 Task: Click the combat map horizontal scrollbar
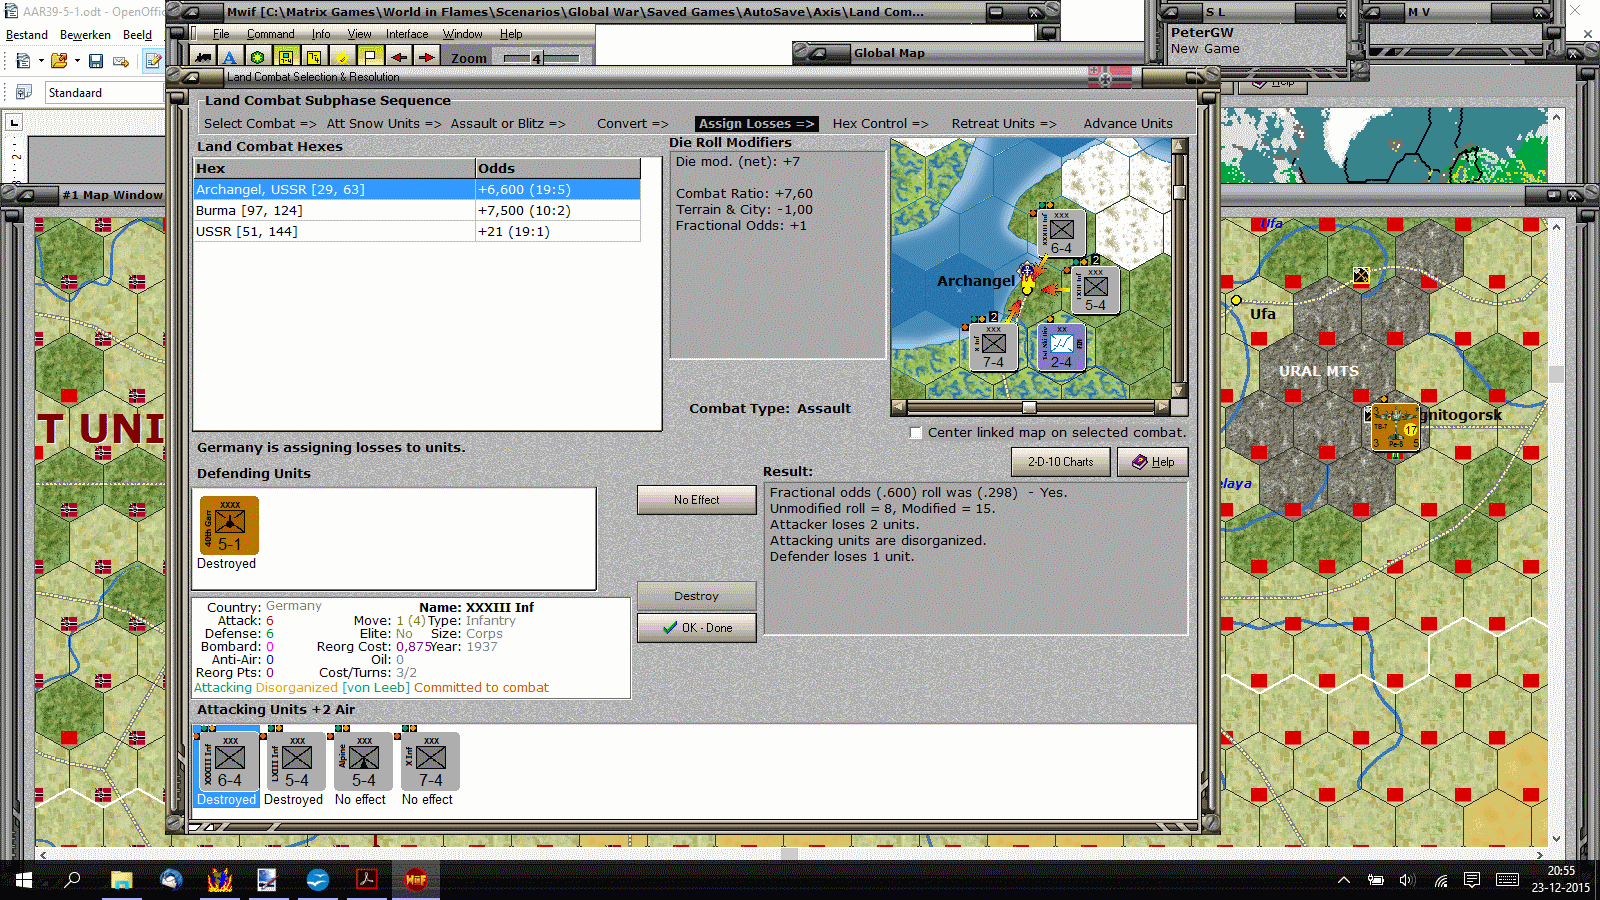(x=1029, y=407)
